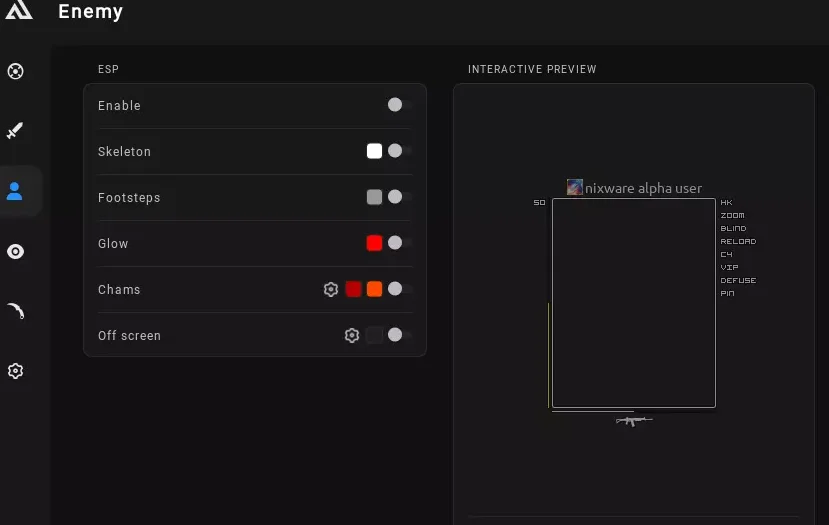The height and width of the screenshot is (525, 829).
Task: Open the orange Chams color swatch
Action: (374, 289)
